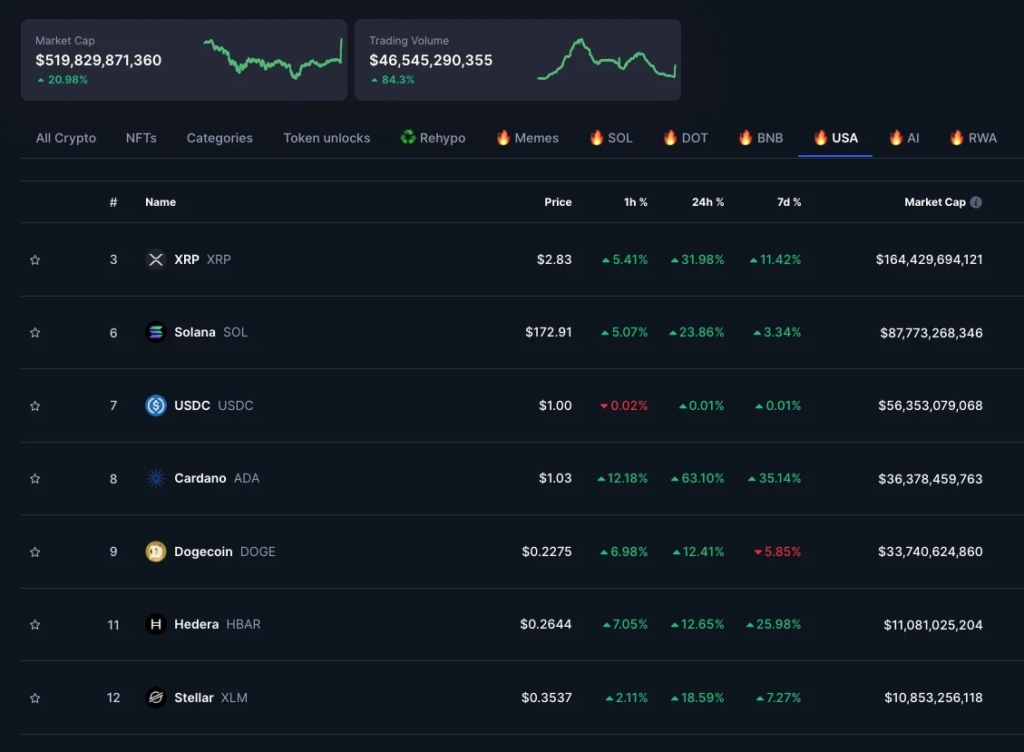
Task: Open the Memes category tab
Action: pos(527,138)
